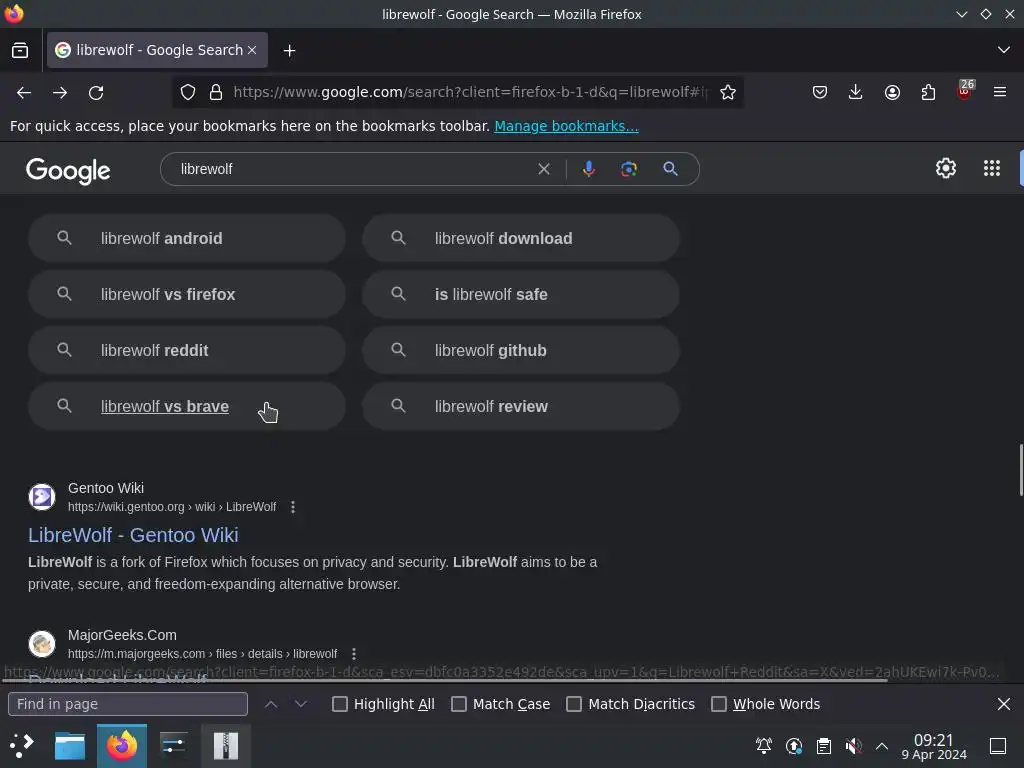
Task: Search for librewolf vs firefox suggestion
Action: [187, 295]
